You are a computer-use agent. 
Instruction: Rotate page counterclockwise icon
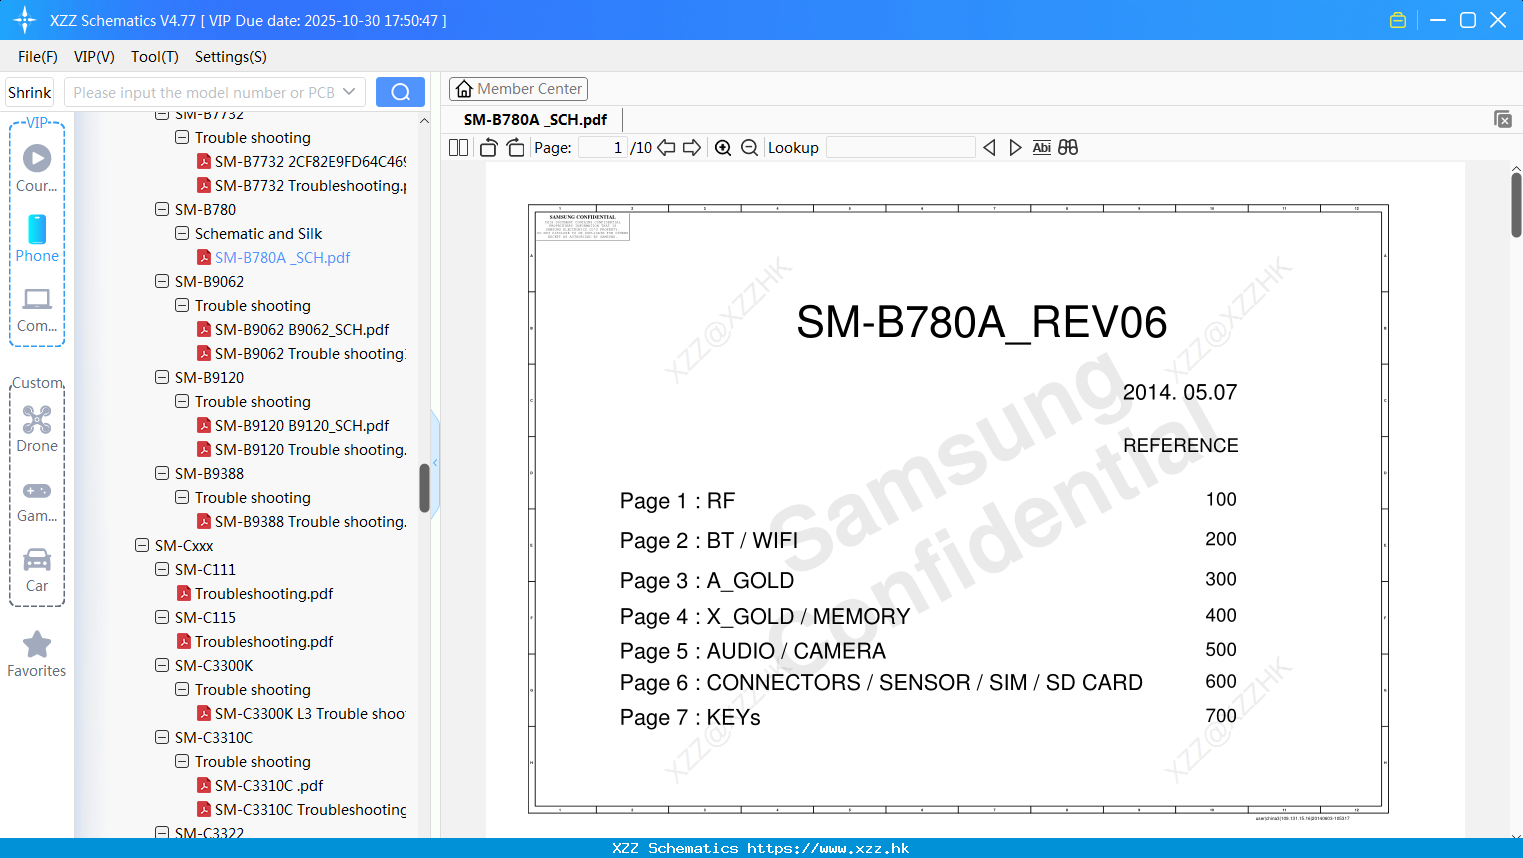tap(489, 148)
